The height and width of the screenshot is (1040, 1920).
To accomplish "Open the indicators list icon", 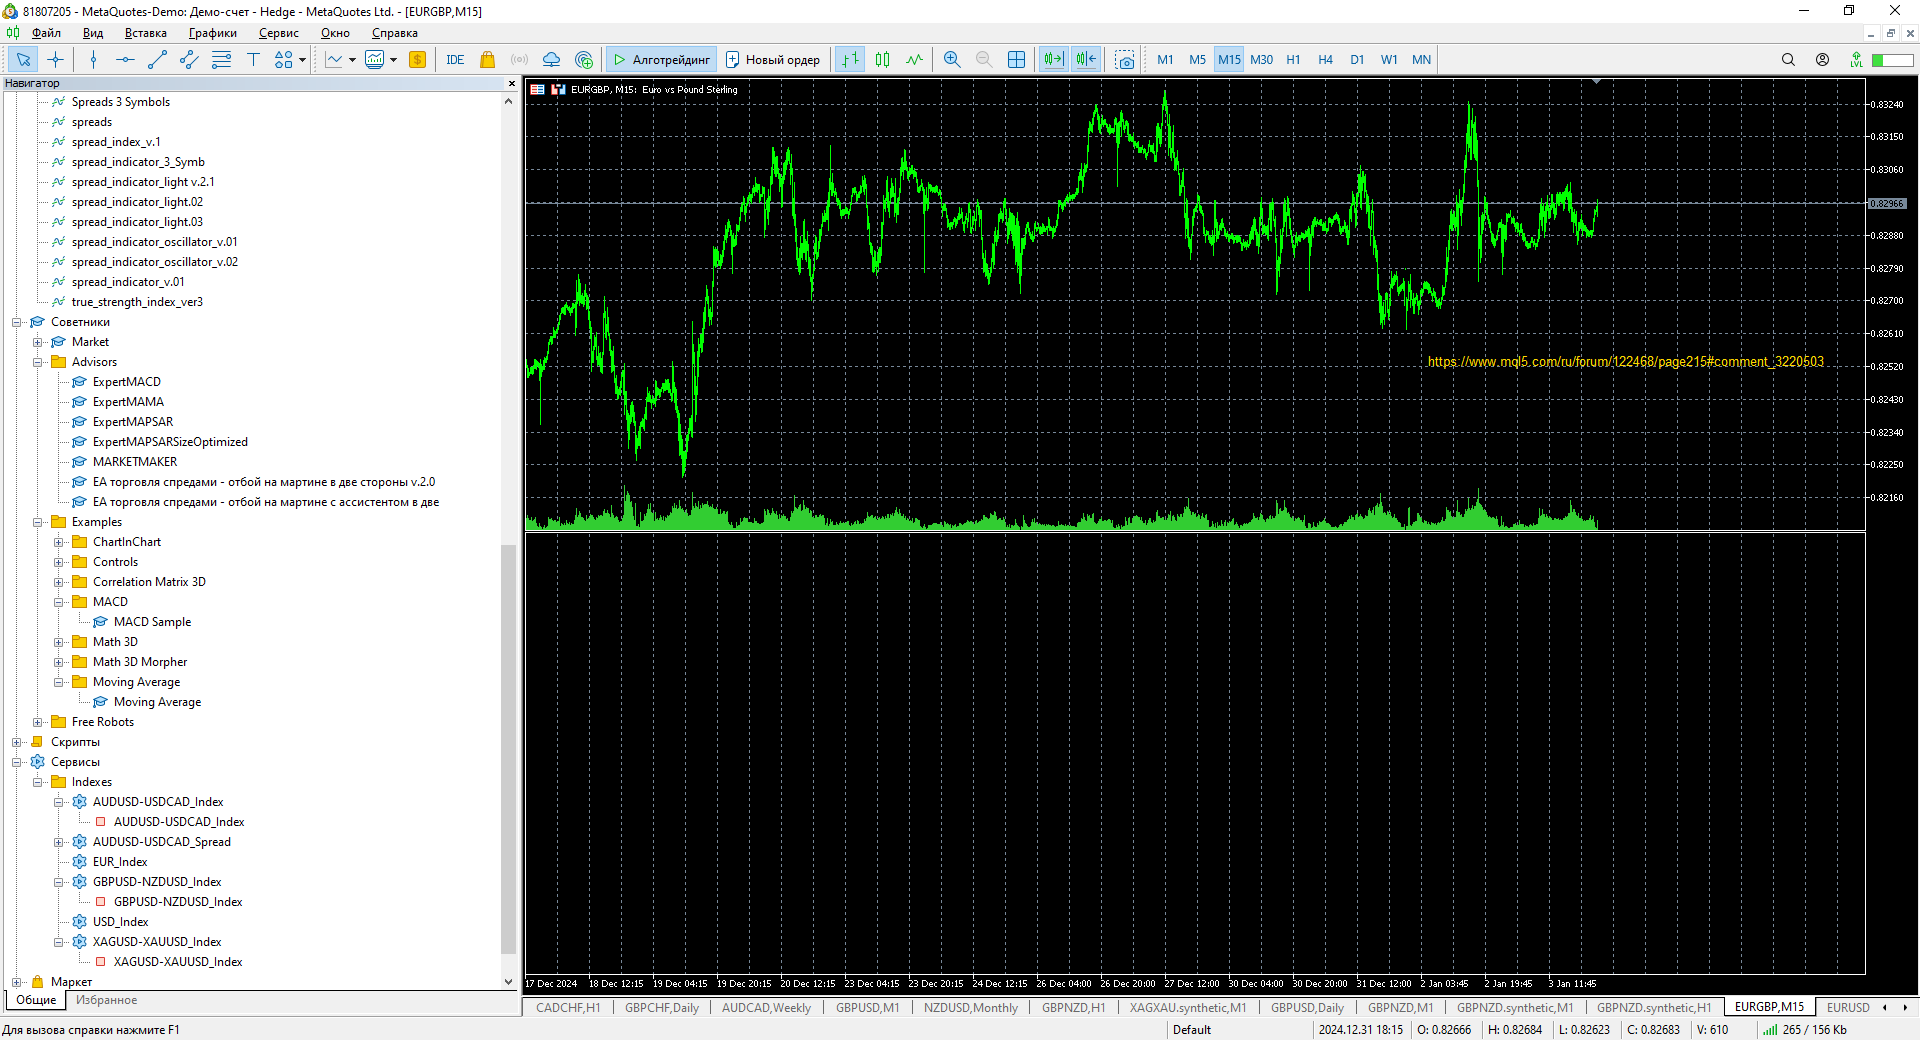I will click(334, 60).
